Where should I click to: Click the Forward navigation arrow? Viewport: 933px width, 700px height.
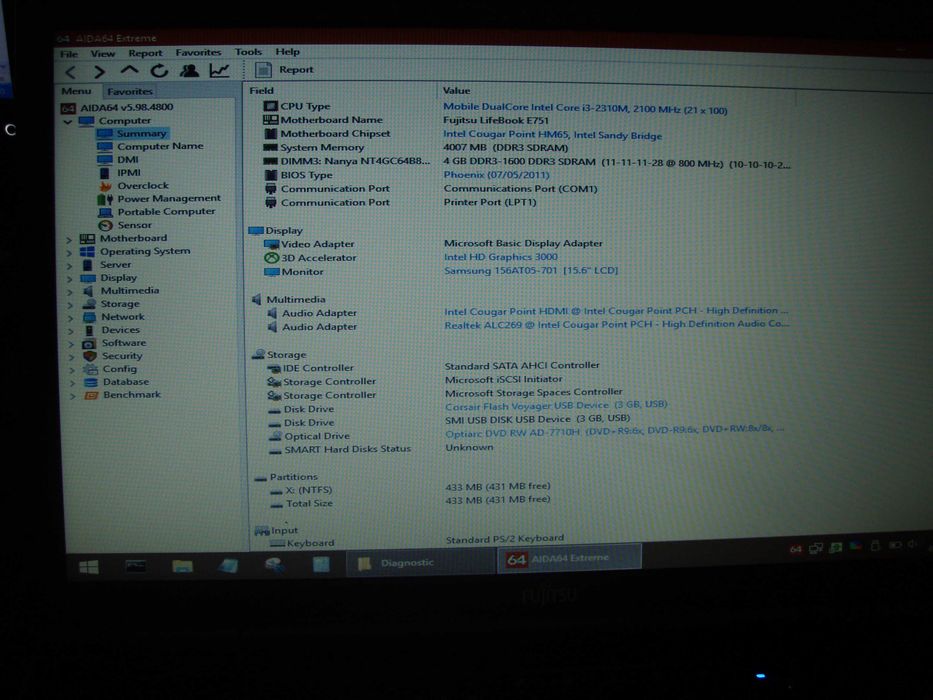pos(99,72)
